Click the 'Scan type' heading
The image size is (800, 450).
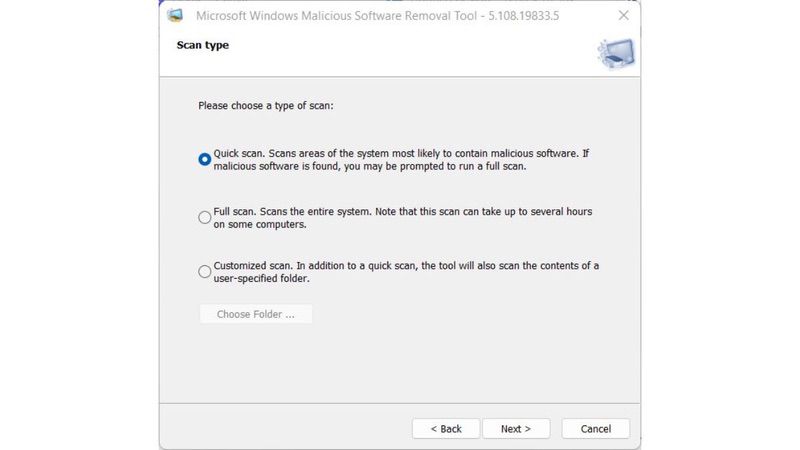(203, 45)
